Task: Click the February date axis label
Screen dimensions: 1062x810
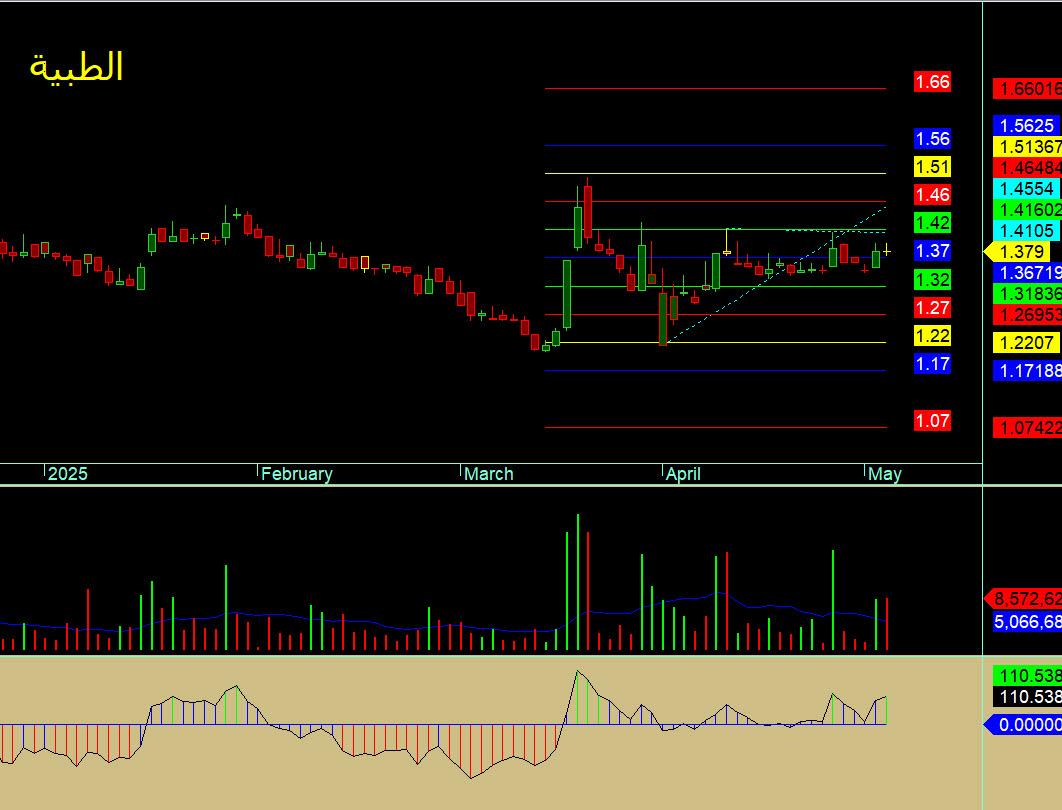Action: [297, 473]
